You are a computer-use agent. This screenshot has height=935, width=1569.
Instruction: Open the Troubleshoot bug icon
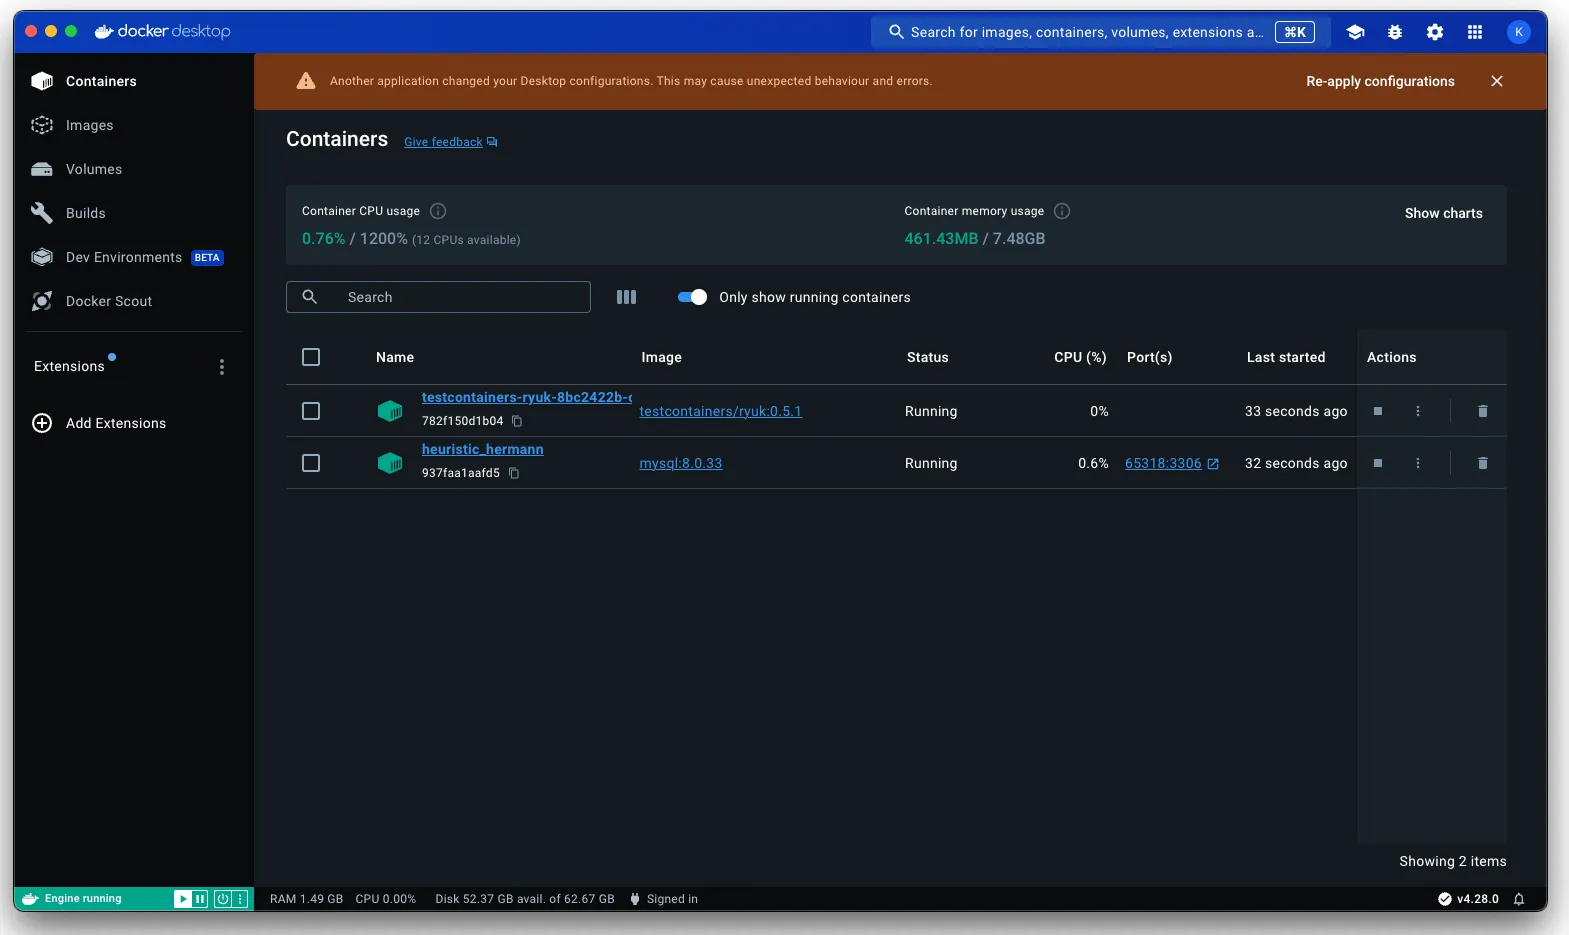(x=1395, y=32)
